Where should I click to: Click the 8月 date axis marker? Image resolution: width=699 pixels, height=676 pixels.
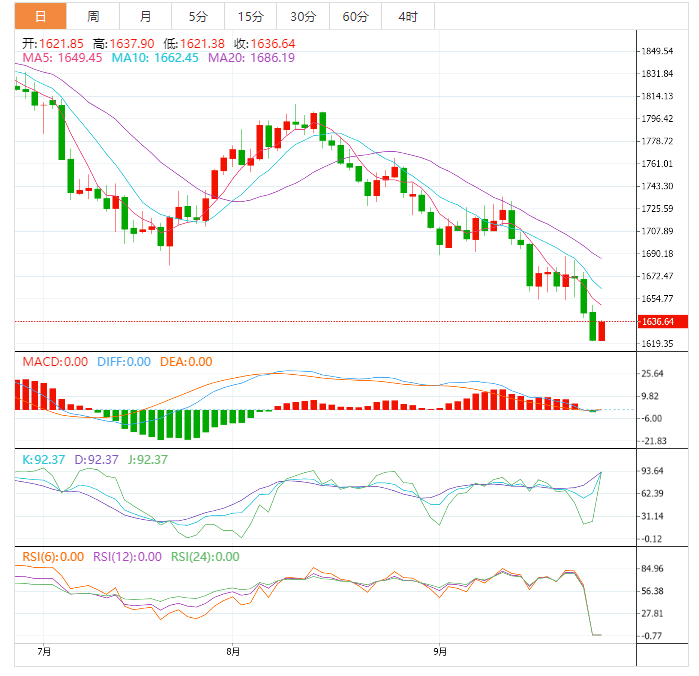click(x=233, y=652)
